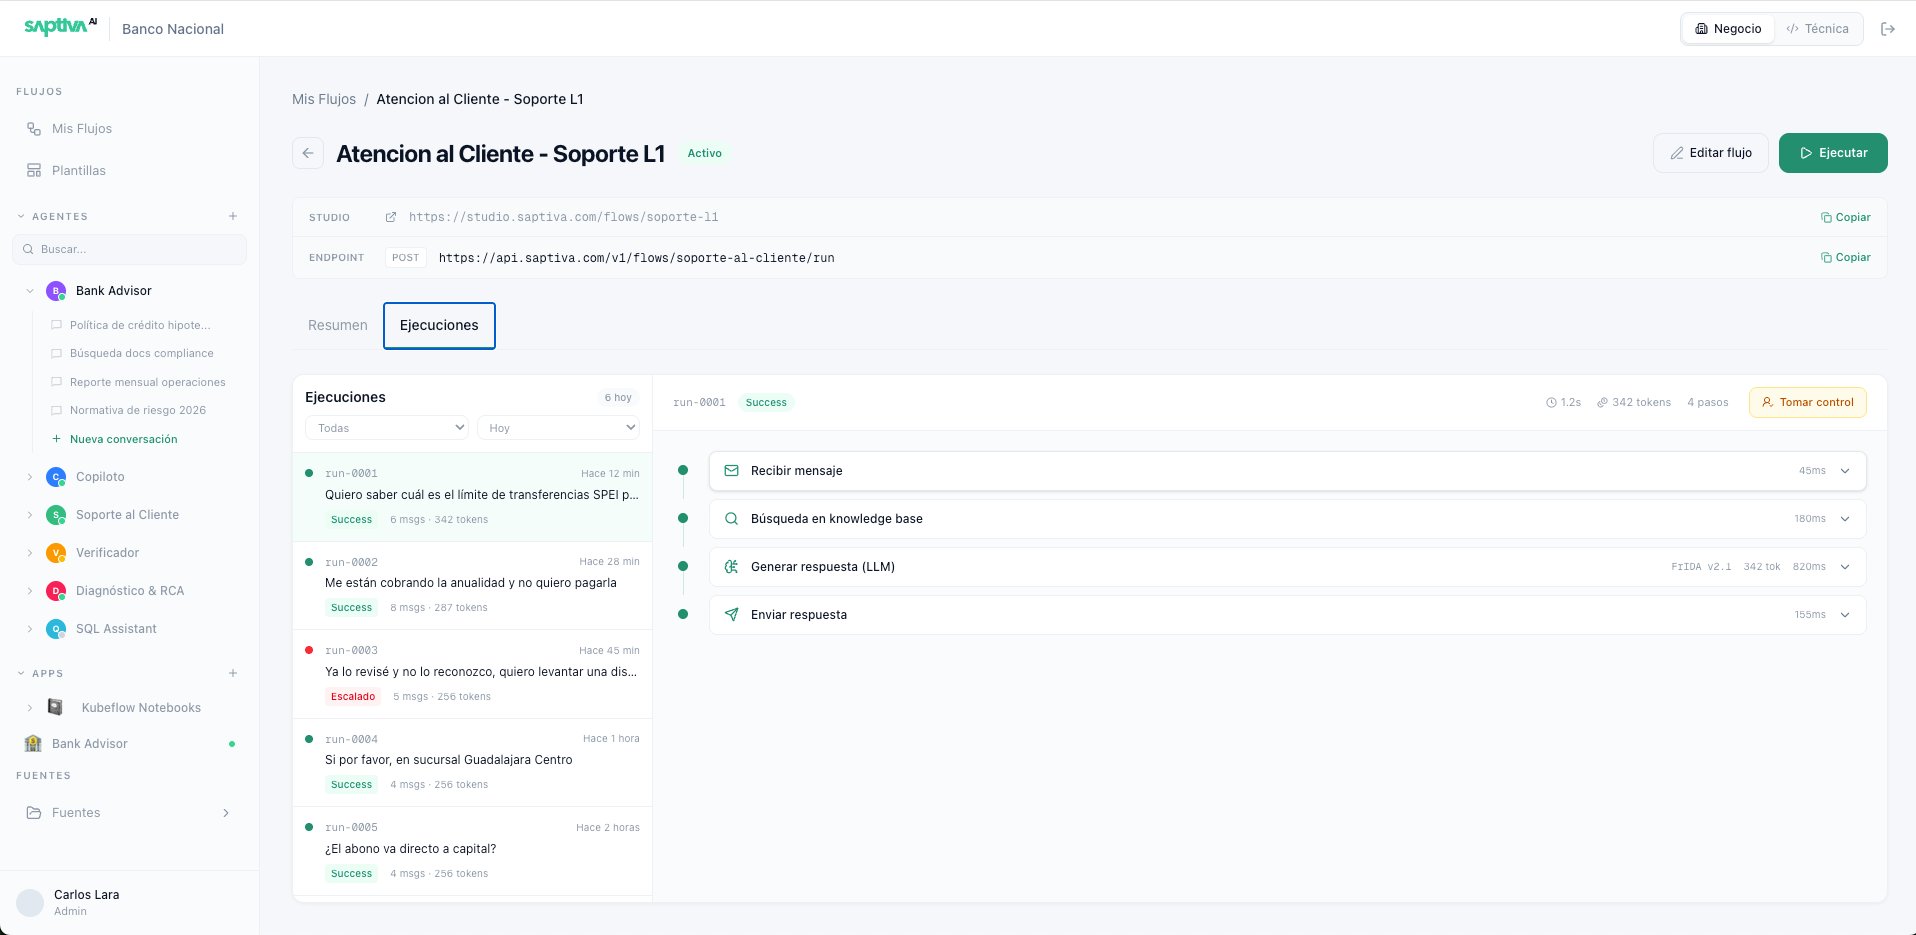
Task: Switch to the Resumen tab
Action: coord(336,325)
